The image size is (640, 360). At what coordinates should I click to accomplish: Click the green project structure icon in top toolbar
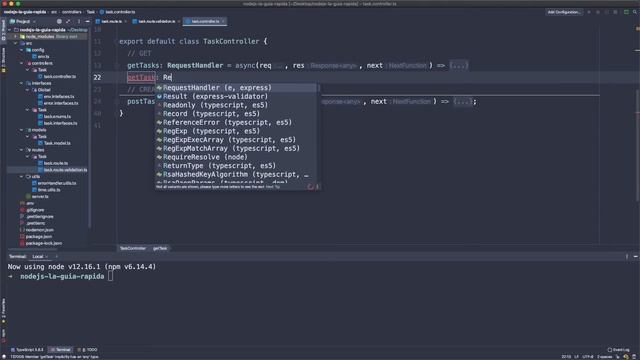[626, 12]
